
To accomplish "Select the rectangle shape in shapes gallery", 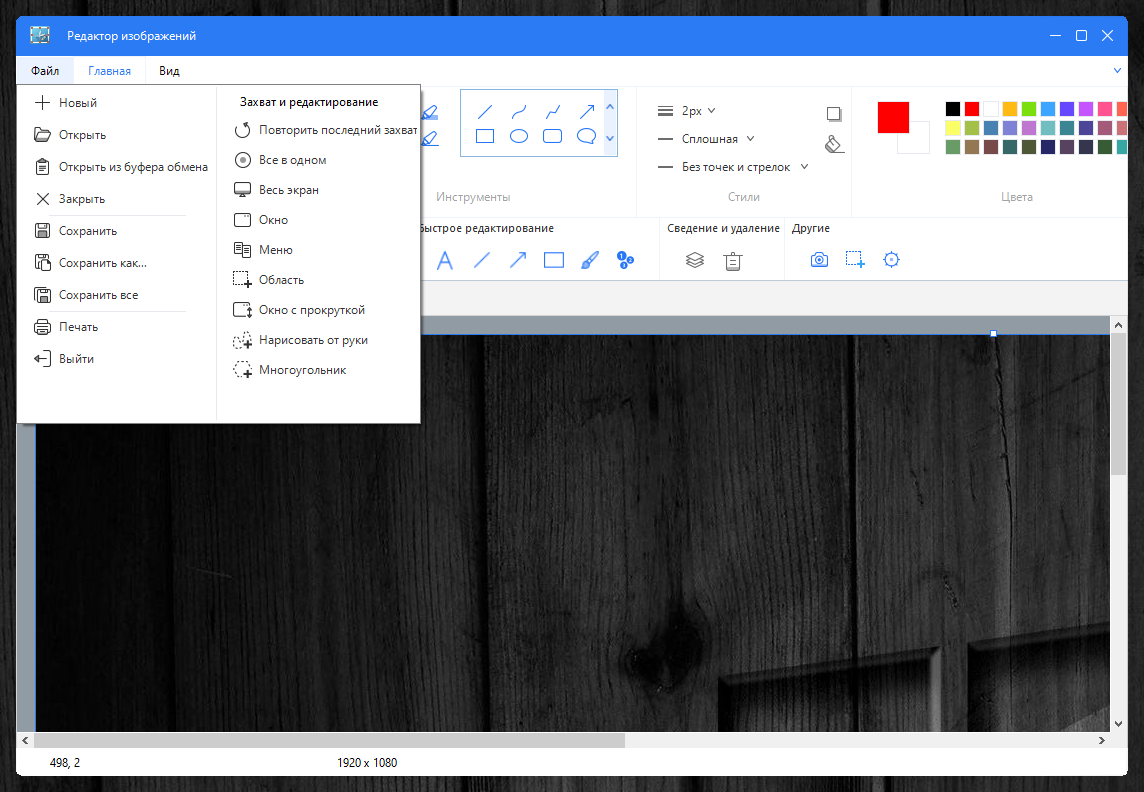I will (484, 136).
